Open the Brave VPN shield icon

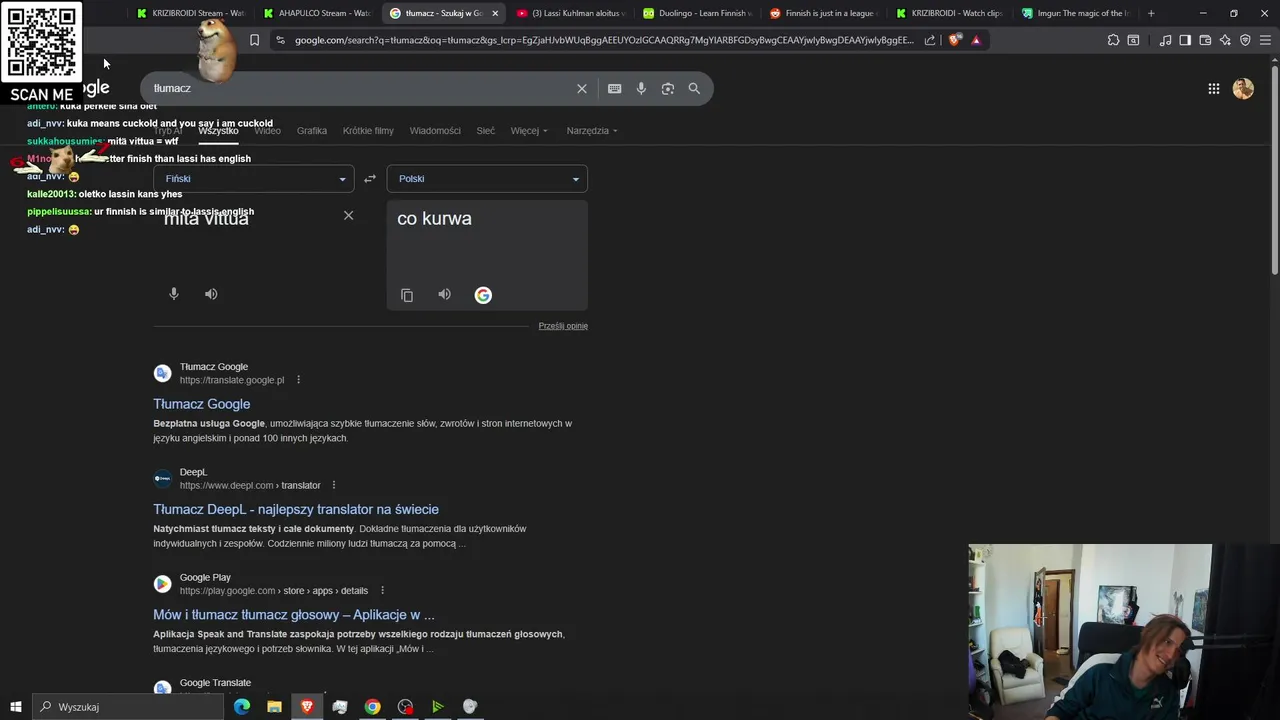coord(1245,40)
